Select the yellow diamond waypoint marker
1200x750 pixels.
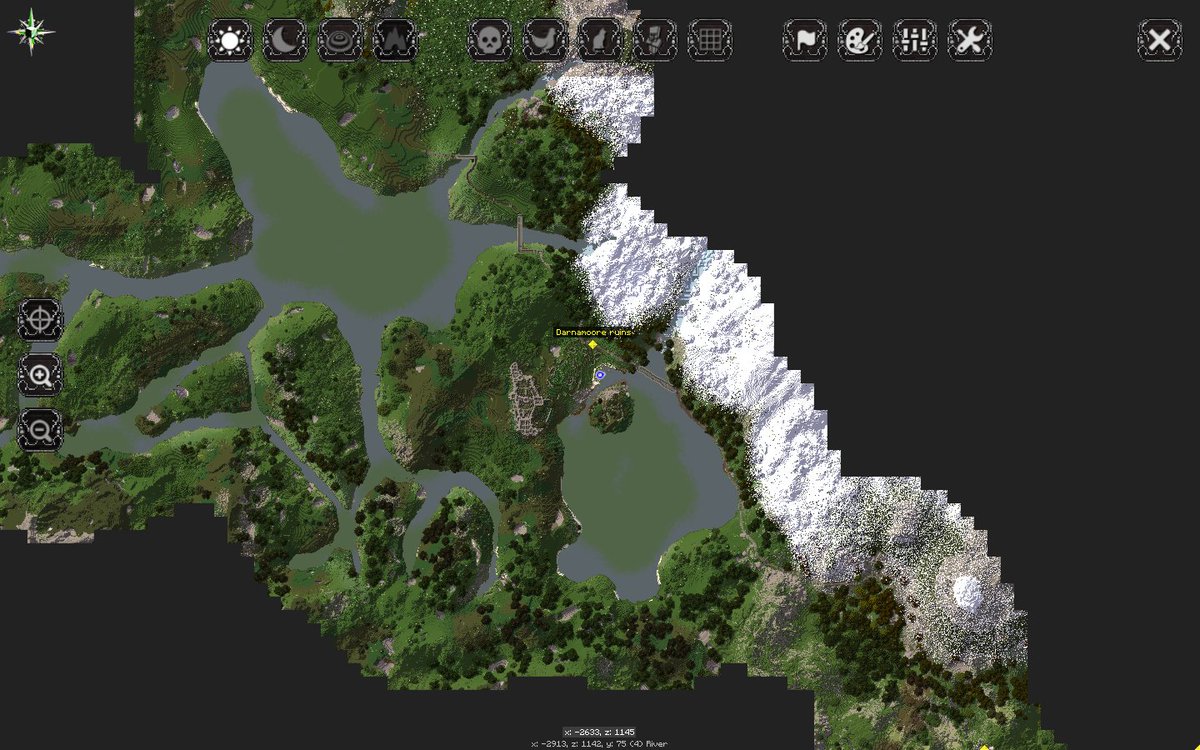pyautogui.click(x=592, y=344)
